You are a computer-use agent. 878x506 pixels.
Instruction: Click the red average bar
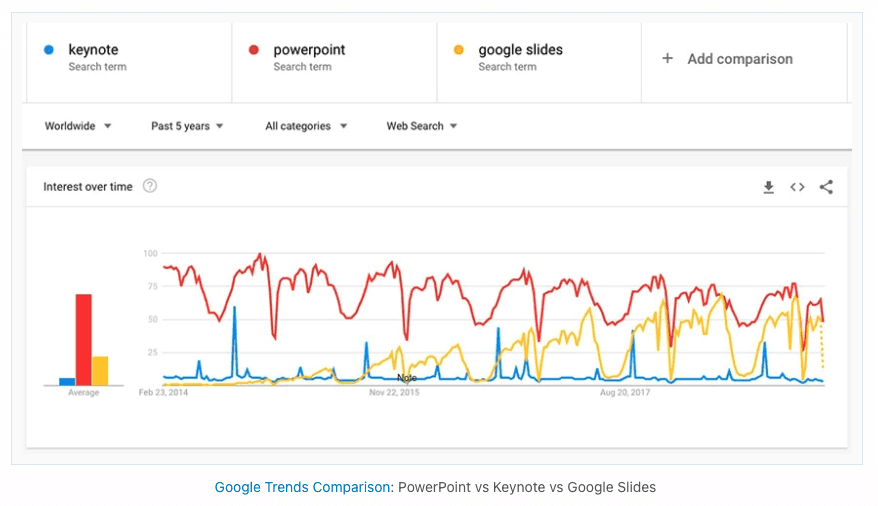[x=83, y=340]
